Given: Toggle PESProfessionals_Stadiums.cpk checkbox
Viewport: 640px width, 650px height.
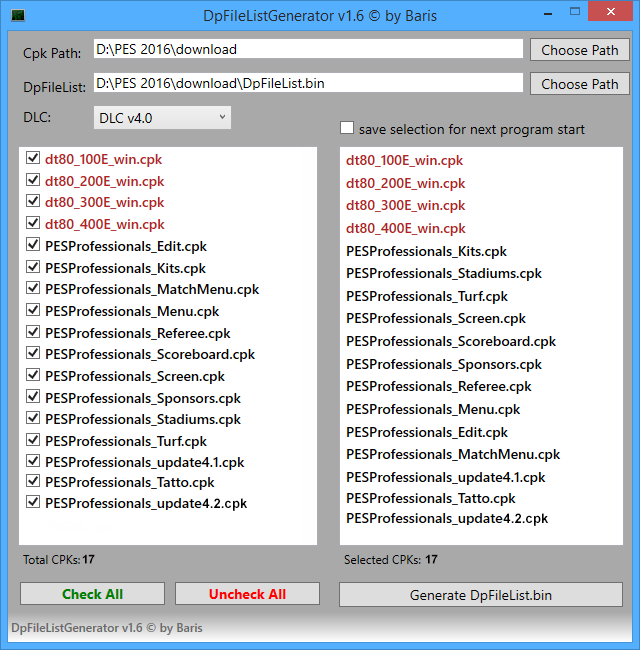Looking at the screenshot, I should tap(33, 418).
